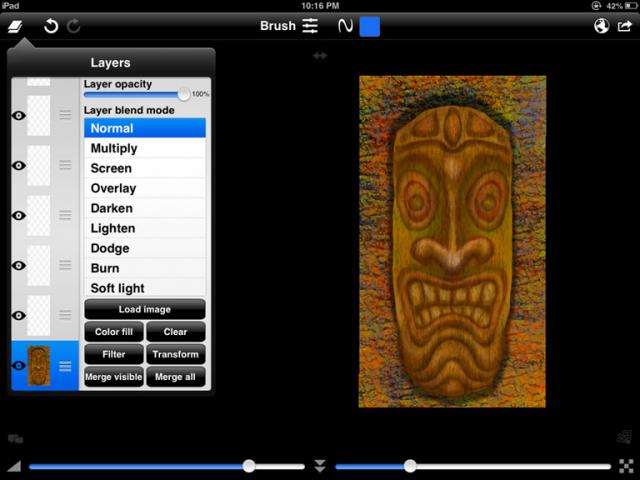
Task: Open brush settings sliders icon
Action: (x=311, y=26)
